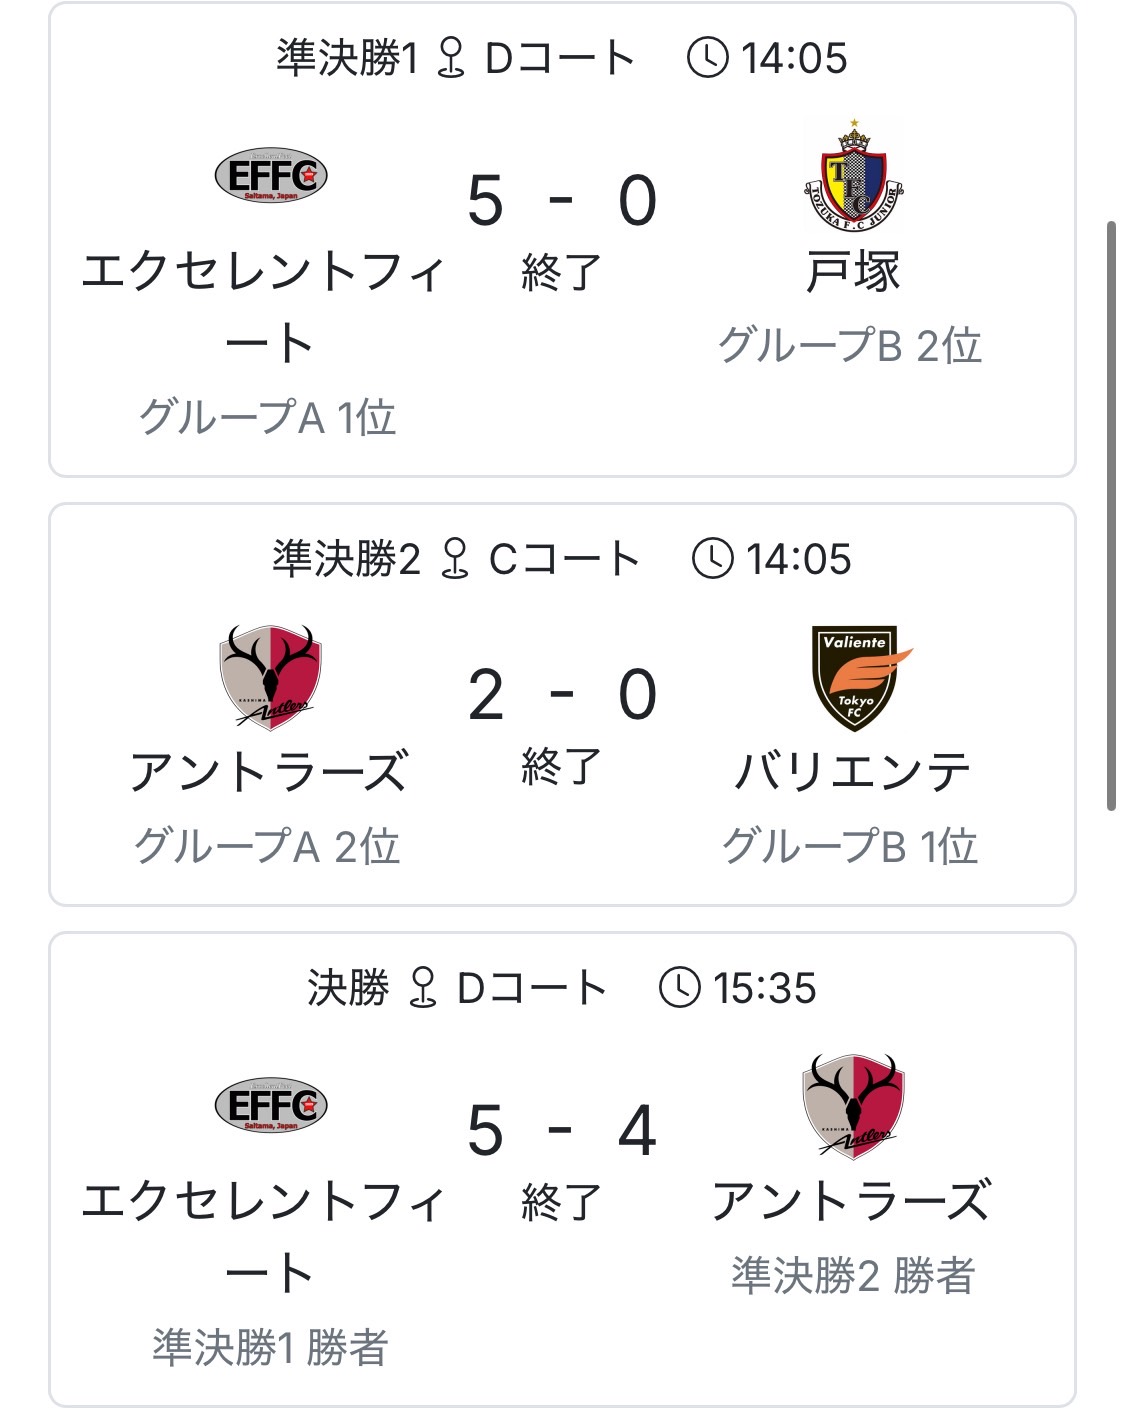
Task: Tap the EFFC logo in the final match
Action: pyautogui.click(x=271, y=1106)
